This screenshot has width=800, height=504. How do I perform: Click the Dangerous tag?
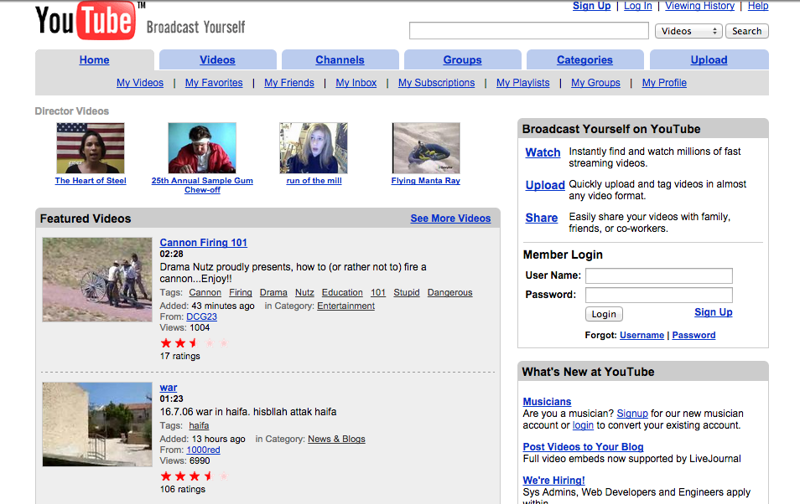click(x=449, y=292)
